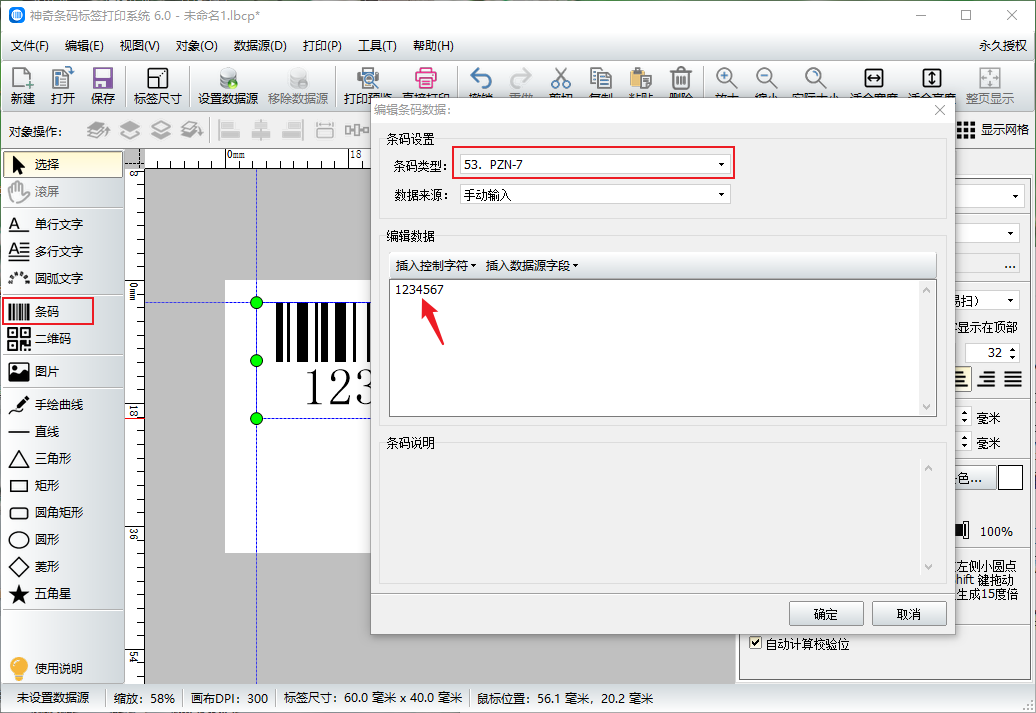Select the 二维码 QR code tool
This screenshot has width=1036, height=713.
click(x=63, y=338)
